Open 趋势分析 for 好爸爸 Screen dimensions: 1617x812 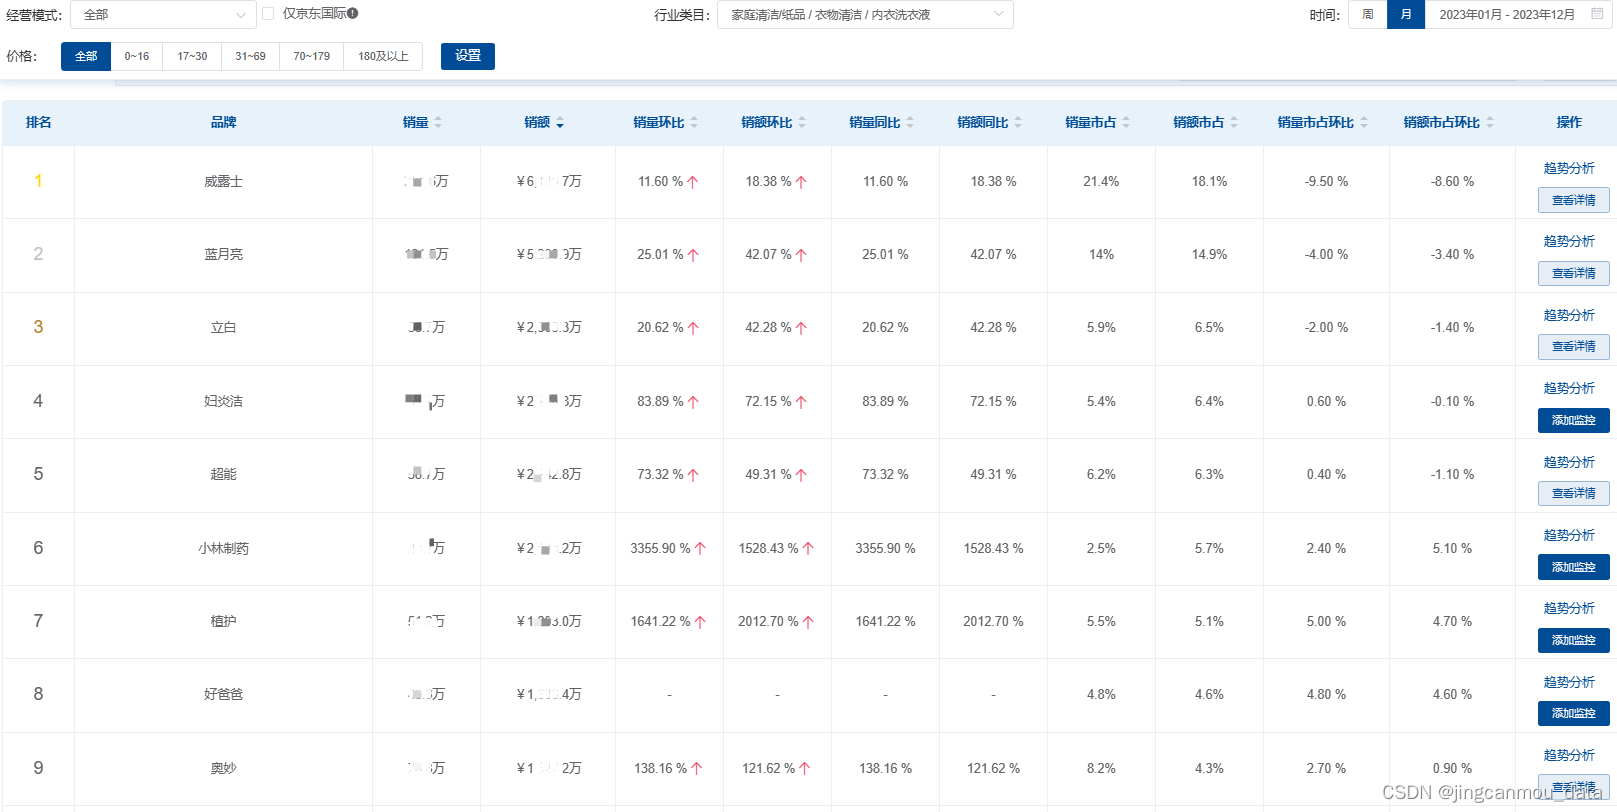(x=1569, y=682)
